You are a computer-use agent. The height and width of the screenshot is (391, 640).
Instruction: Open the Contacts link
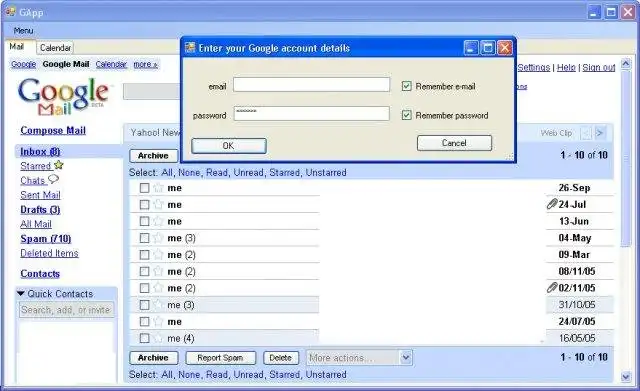(40, 273)
